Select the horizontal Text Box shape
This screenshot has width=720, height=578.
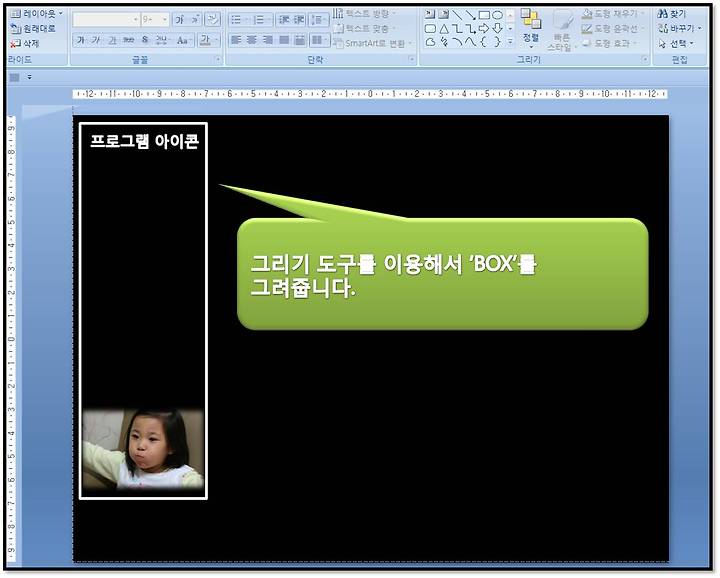[x=430, y=15]
